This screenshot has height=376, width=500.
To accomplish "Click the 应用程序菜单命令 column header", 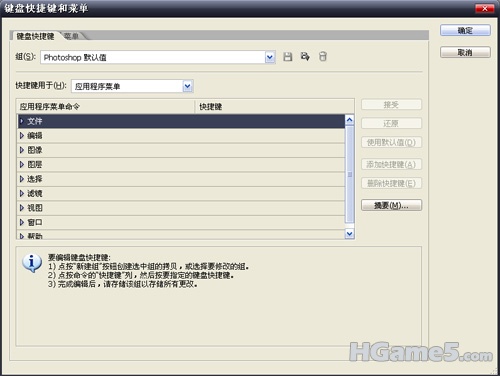I will 105,107.
